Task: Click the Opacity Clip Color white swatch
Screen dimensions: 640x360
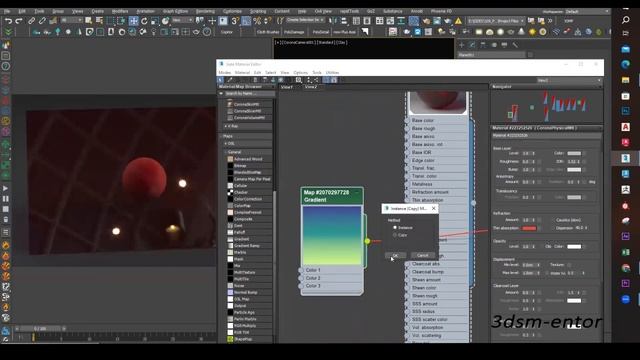Action: point(574,247)
